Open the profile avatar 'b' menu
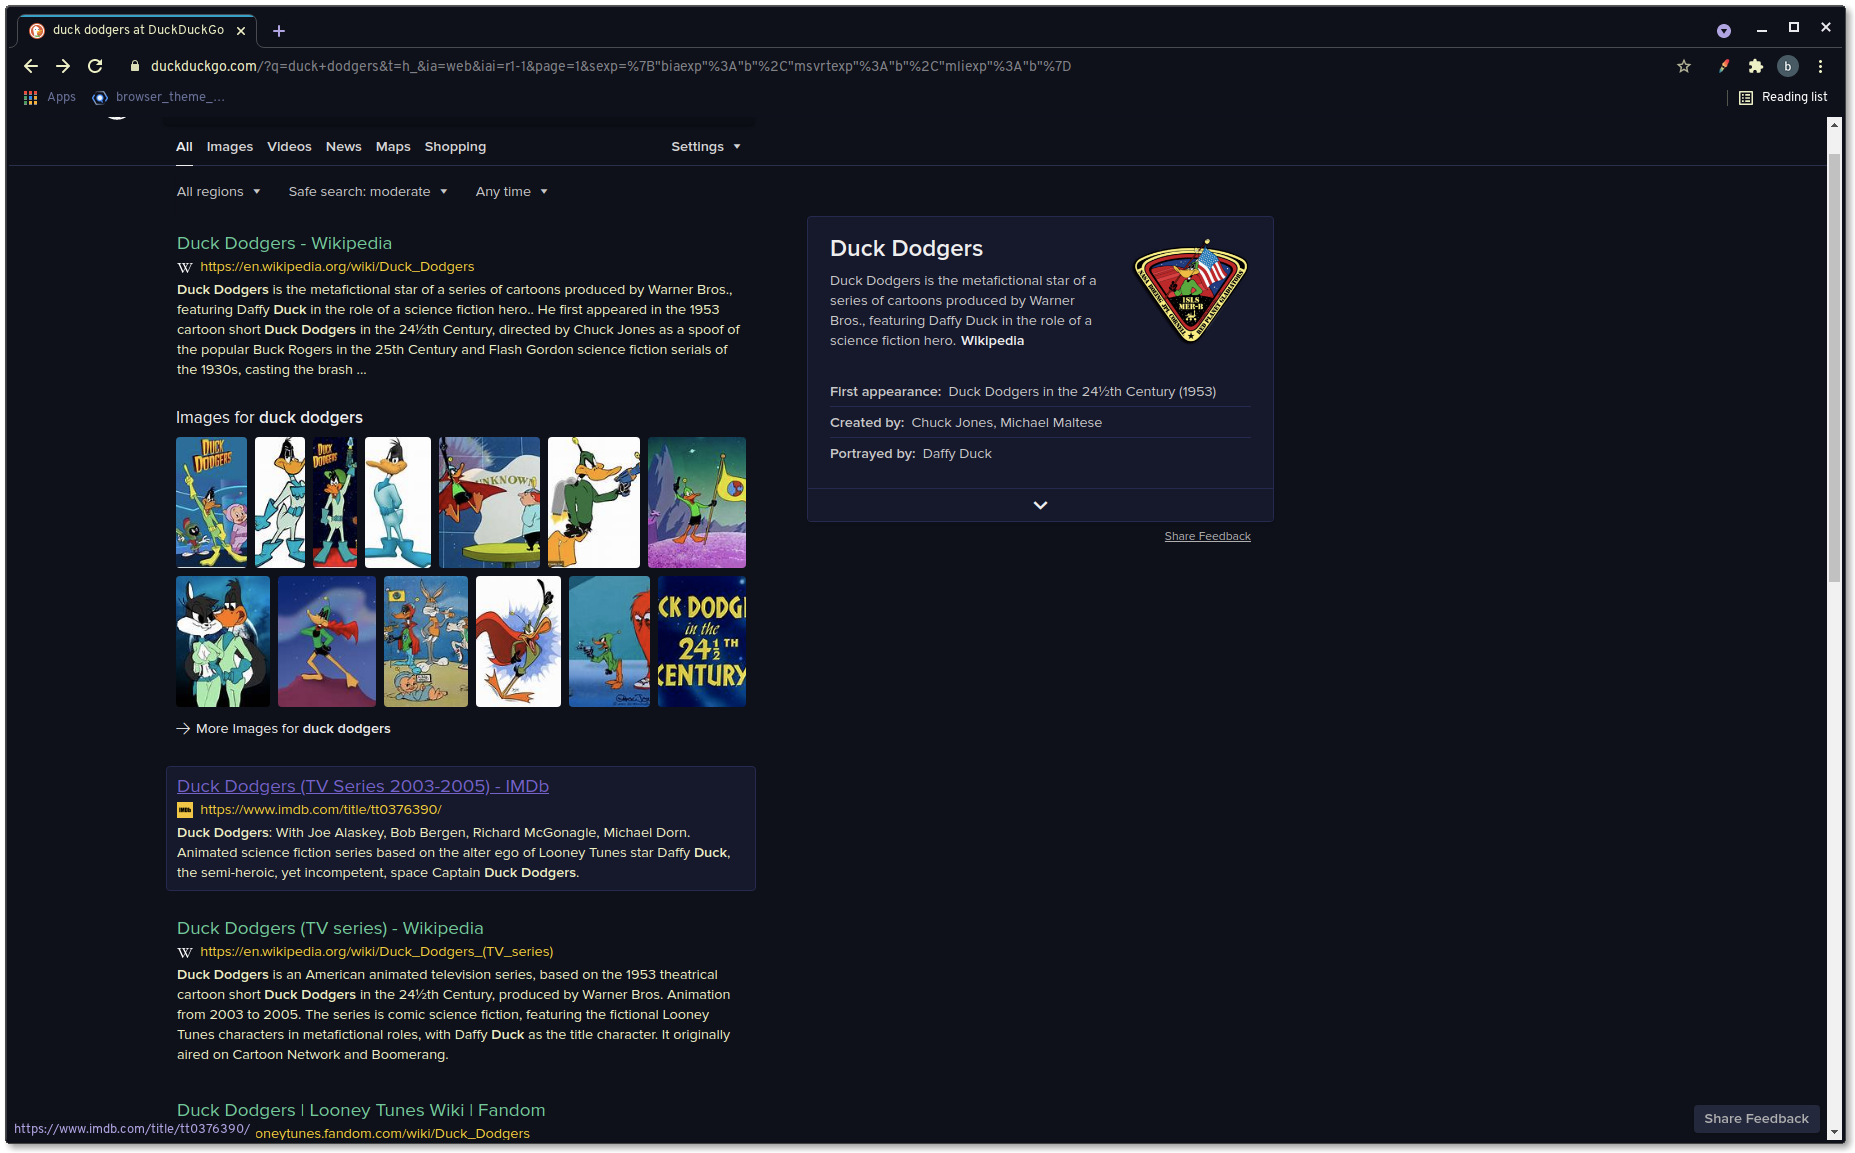Viewport: 1855px width, 1153px height. point(1788,66)
